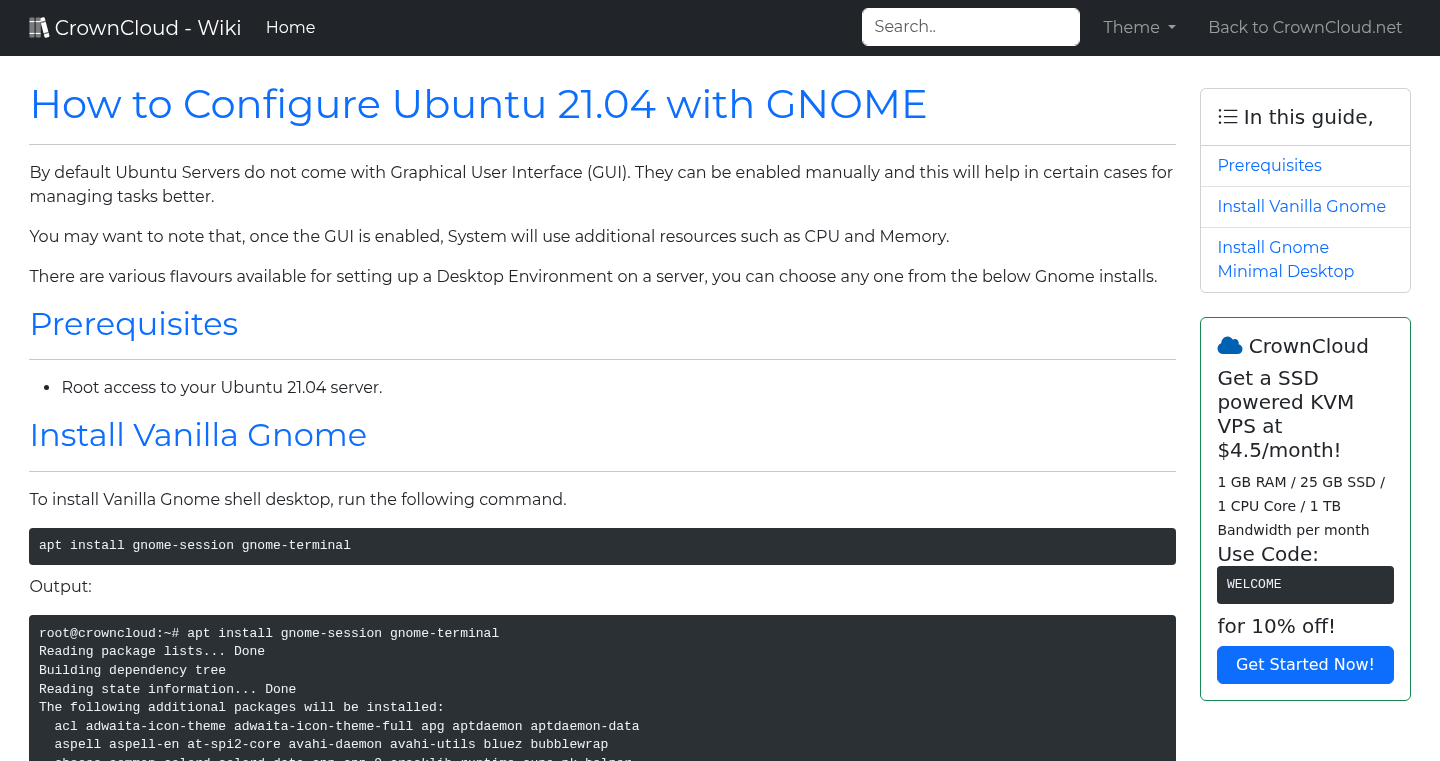Select 'Back to CrownCloud.net' in the navbar
Image resolution: width=1440 pixels, height=761 pixels.
(x=1305, y=27)
